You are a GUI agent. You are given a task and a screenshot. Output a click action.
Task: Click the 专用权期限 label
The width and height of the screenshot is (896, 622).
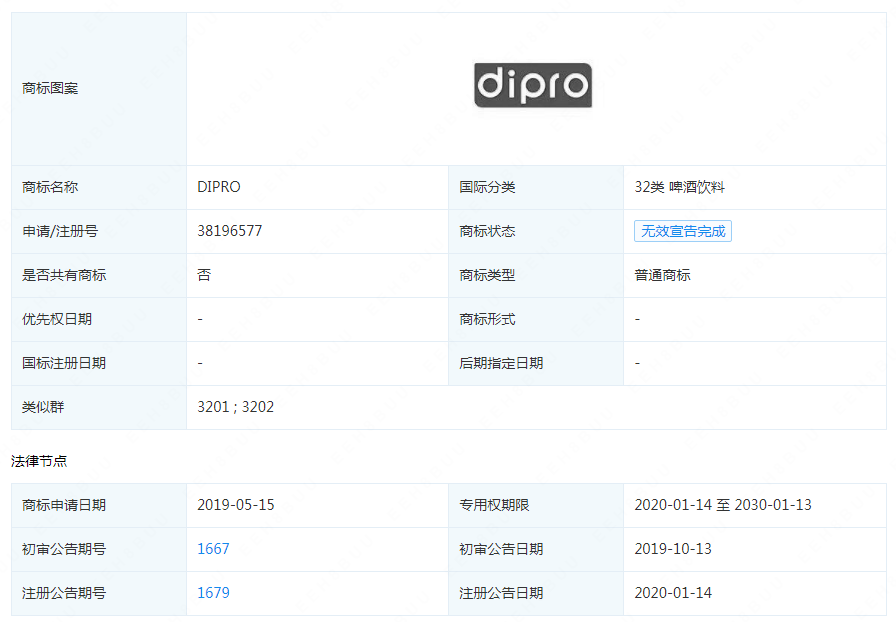[x=494, y=505]
